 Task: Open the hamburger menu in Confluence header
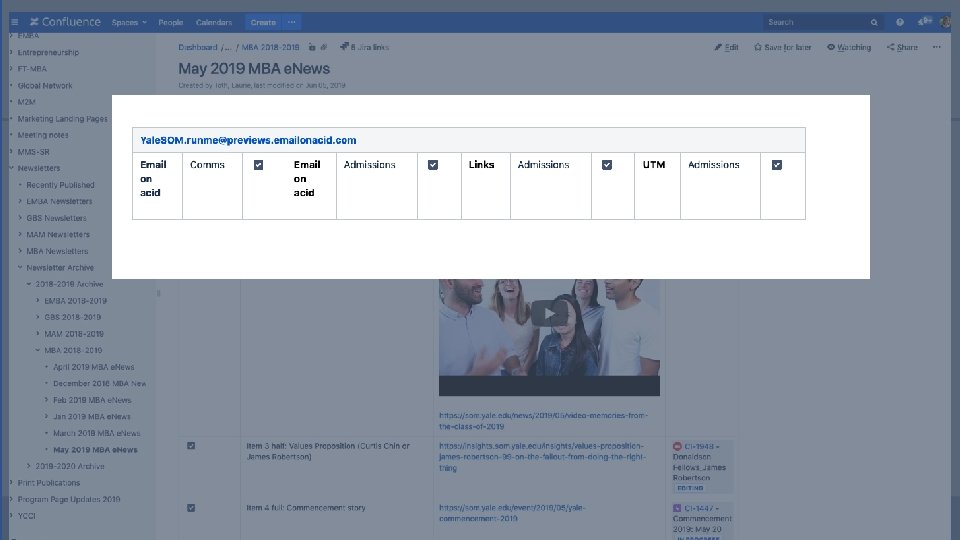pyautogui.click(x=15, y=22)
